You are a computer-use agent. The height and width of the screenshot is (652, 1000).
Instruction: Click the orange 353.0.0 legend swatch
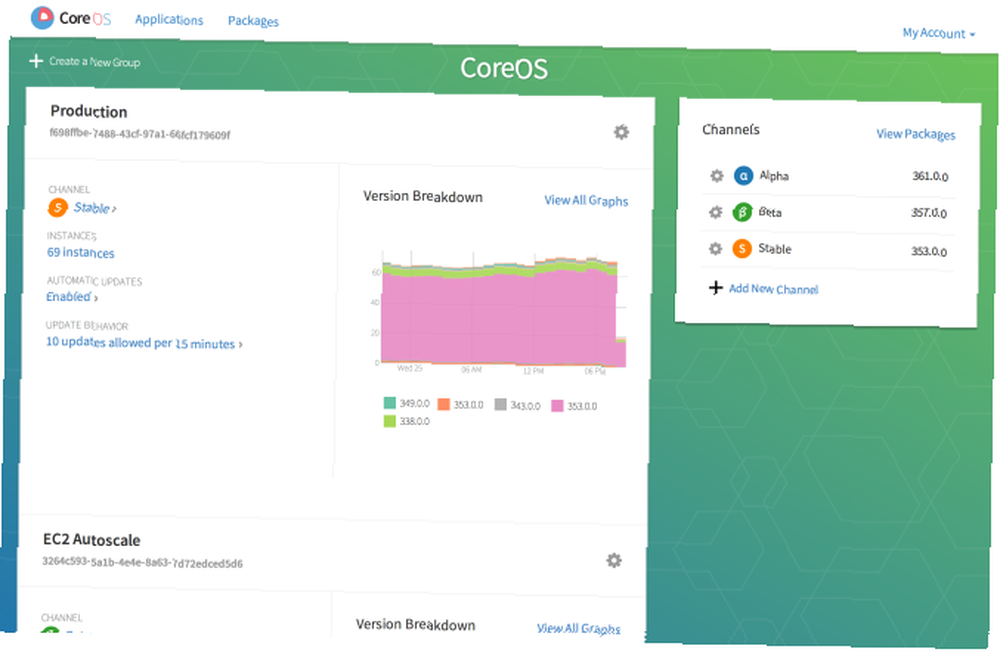coord(444,404)
